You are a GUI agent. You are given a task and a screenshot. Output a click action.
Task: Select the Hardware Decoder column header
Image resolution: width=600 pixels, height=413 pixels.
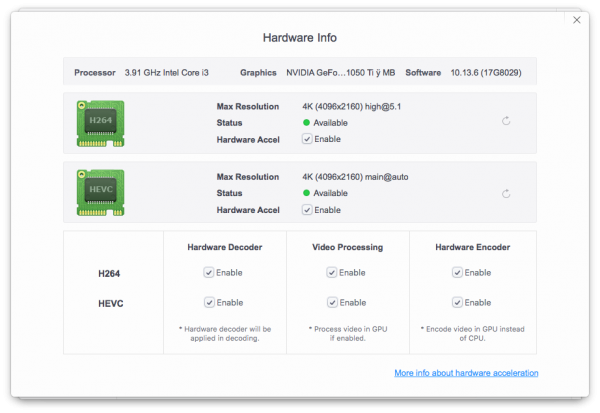(x=225, y=247)
